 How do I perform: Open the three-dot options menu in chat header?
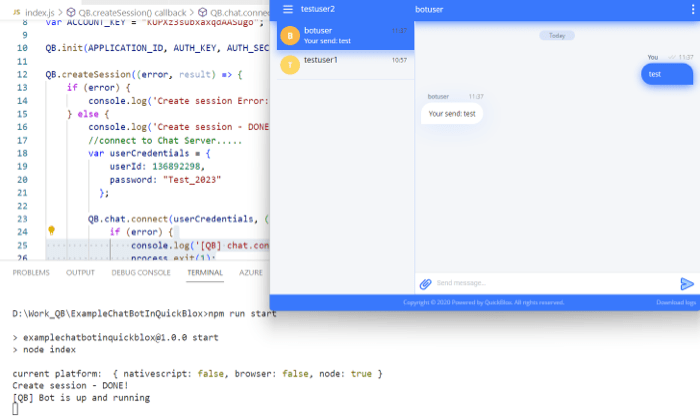click(x=693, y=9)
